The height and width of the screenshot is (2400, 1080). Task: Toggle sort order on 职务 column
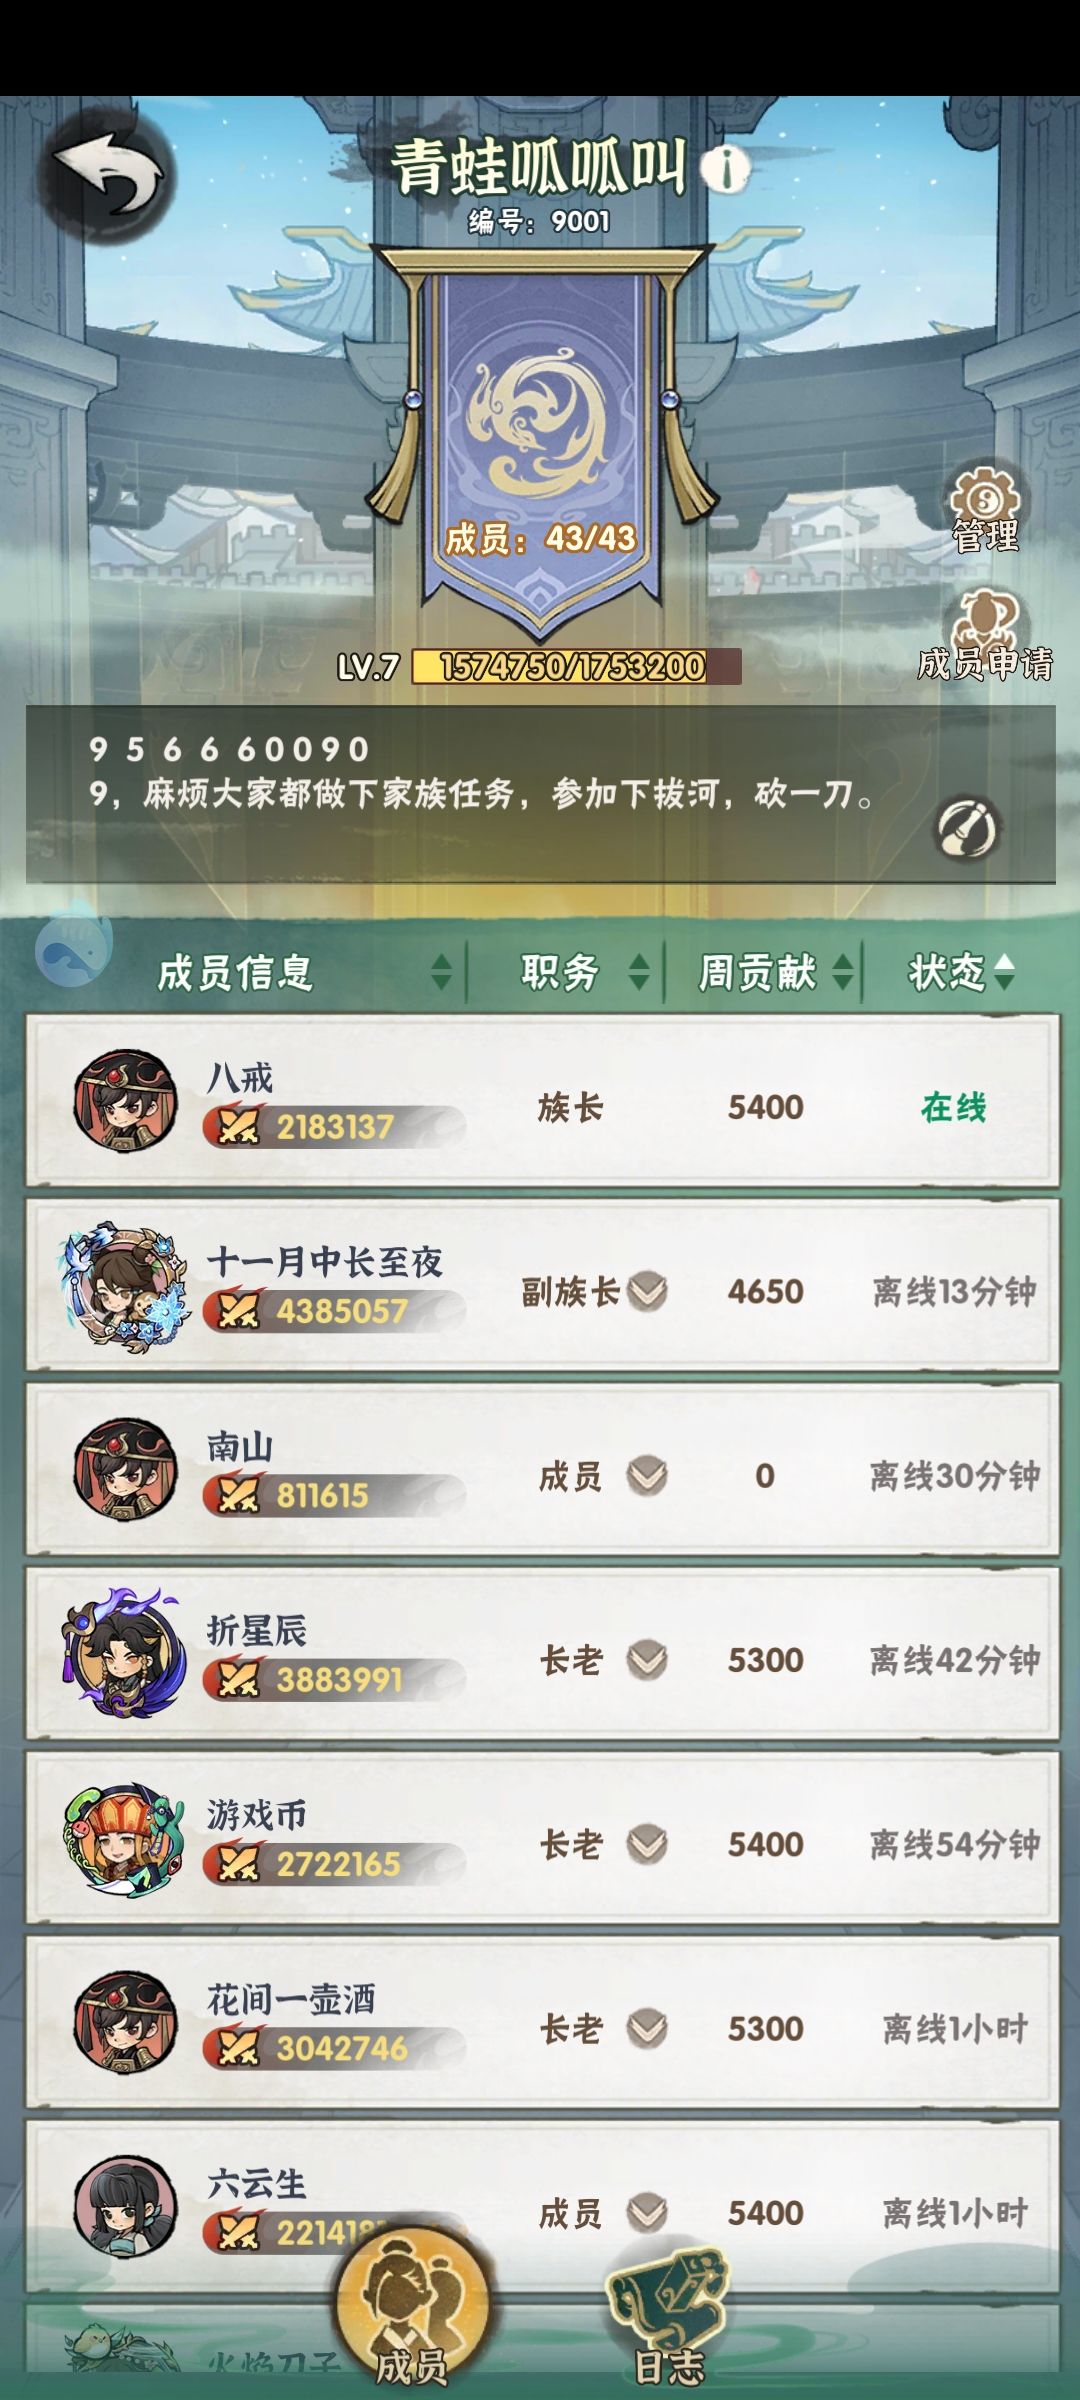pos(639,972)
